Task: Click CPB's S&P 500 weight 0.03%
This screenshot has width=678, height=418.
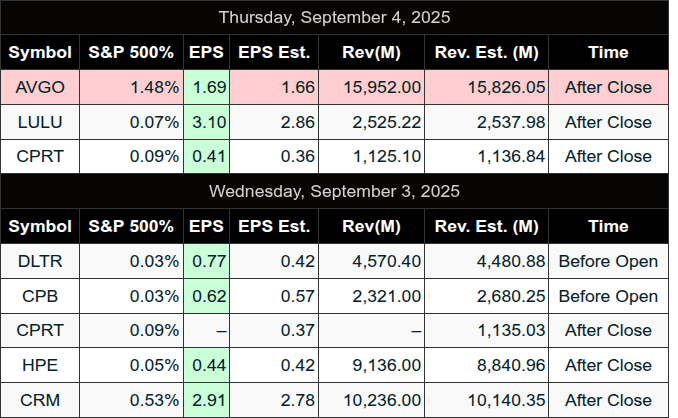Action: (x=131, y=297)
